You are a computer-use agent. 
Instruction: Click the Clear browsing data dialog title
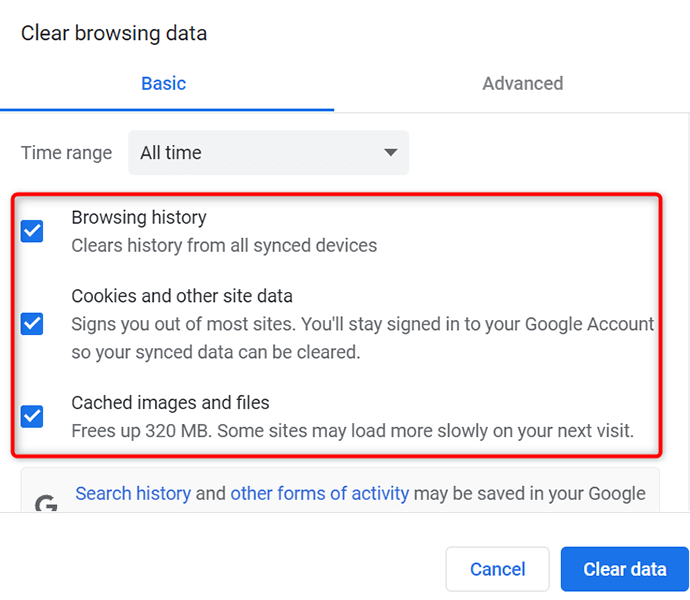[x=114, y=33]
